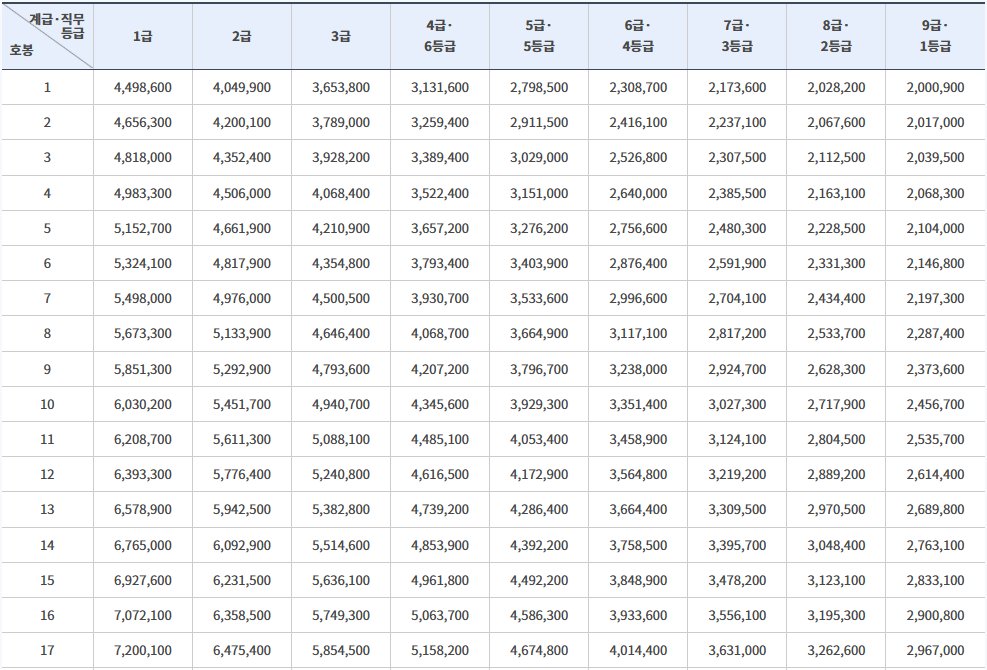
Task: Click the value 2,689,800
Action: [935, 509]
